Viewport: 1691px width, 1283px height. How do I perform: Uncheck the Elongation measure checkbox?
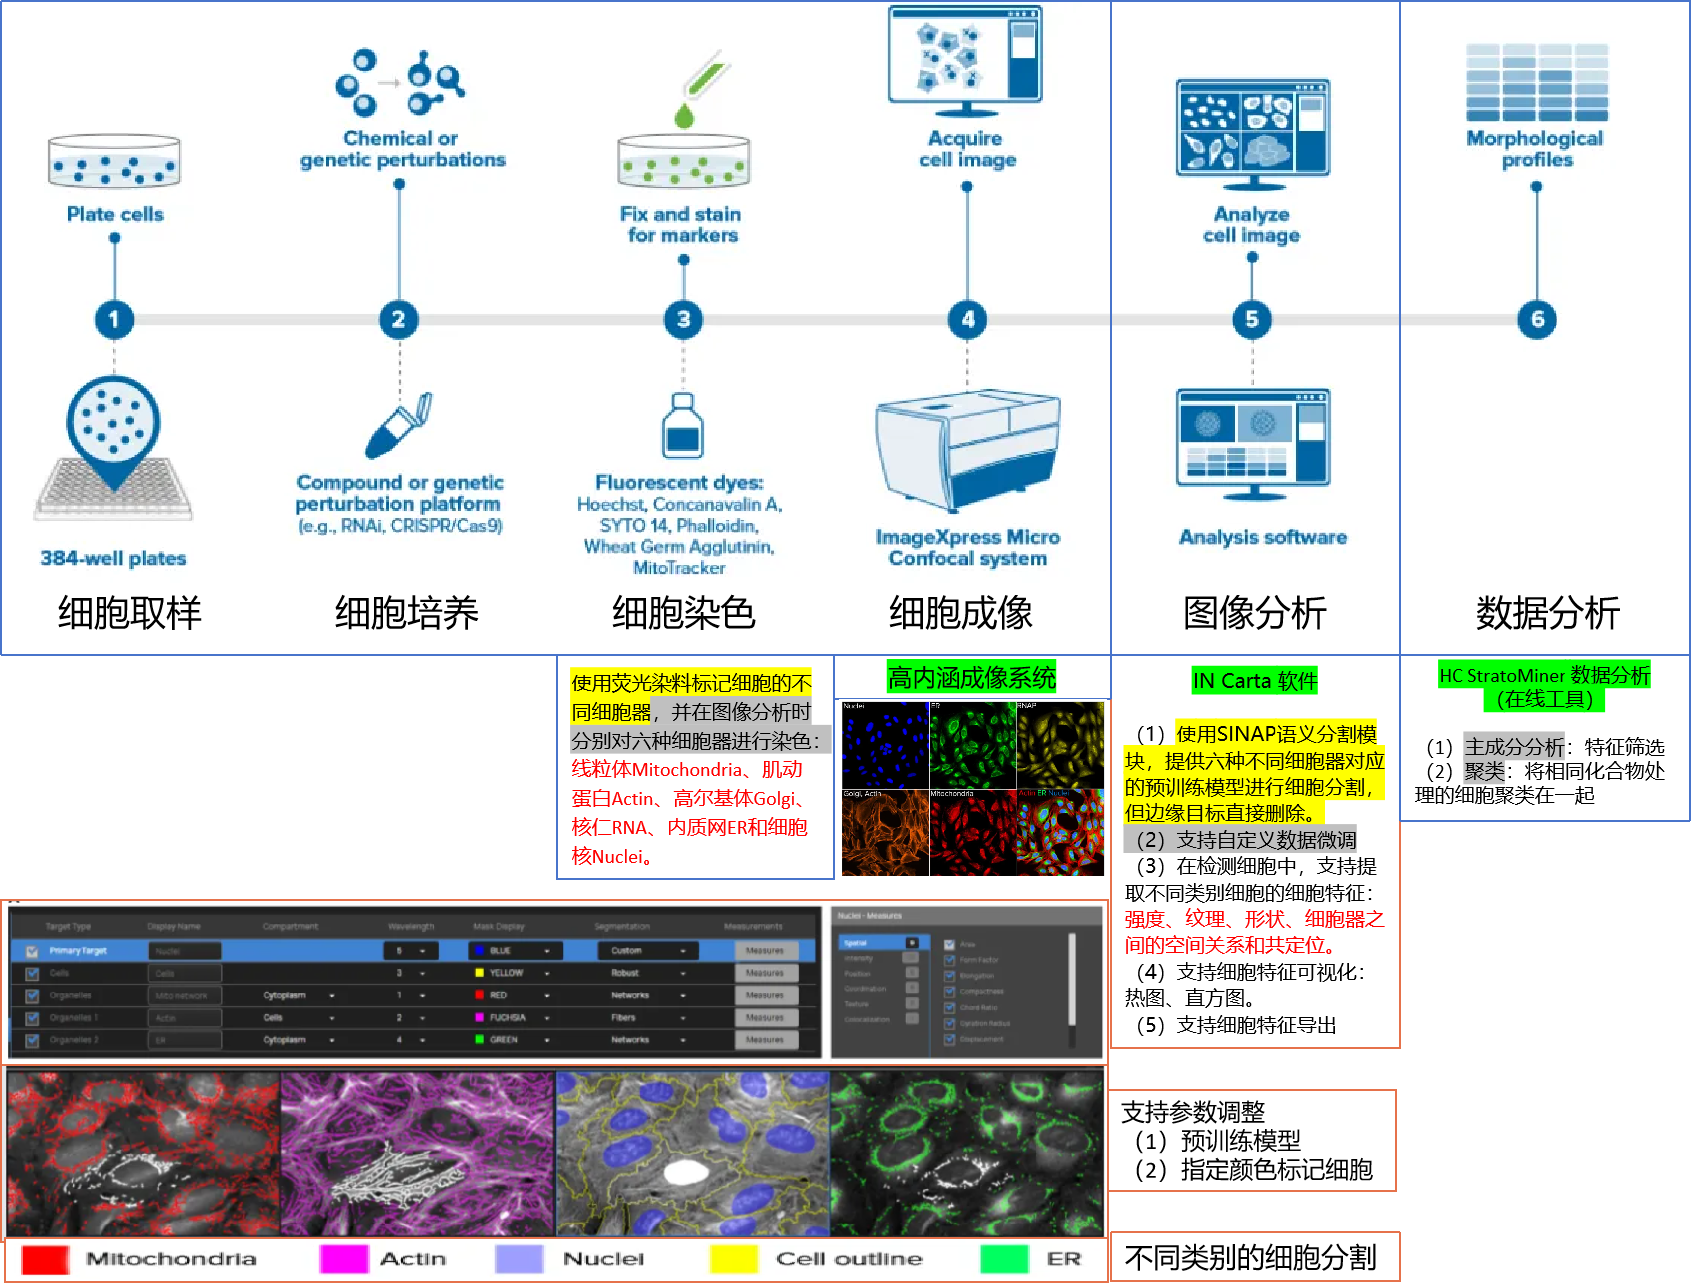949,976
